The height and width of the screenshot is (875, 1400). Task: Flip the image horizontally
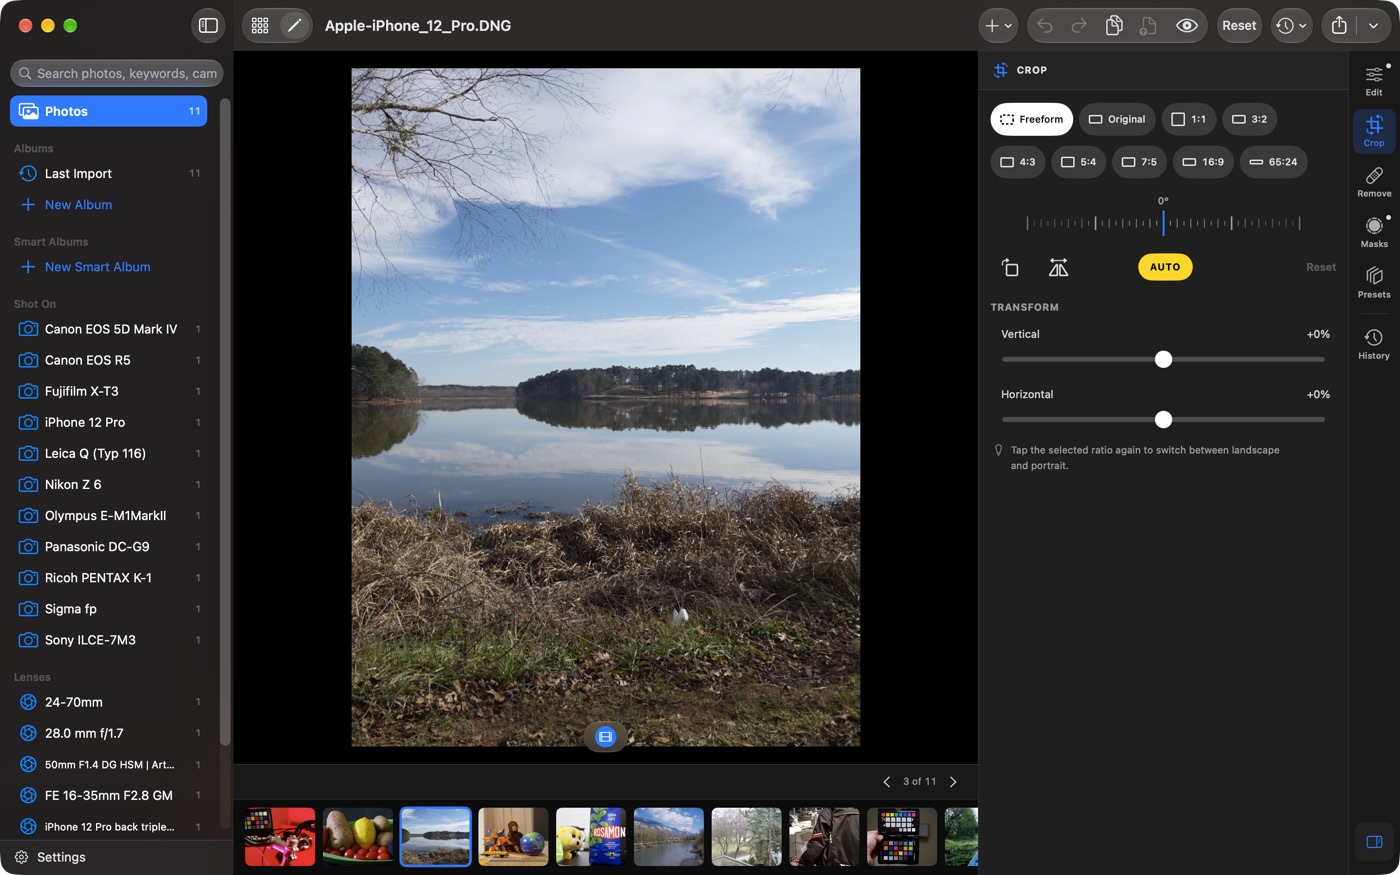tap(1058, 267)
